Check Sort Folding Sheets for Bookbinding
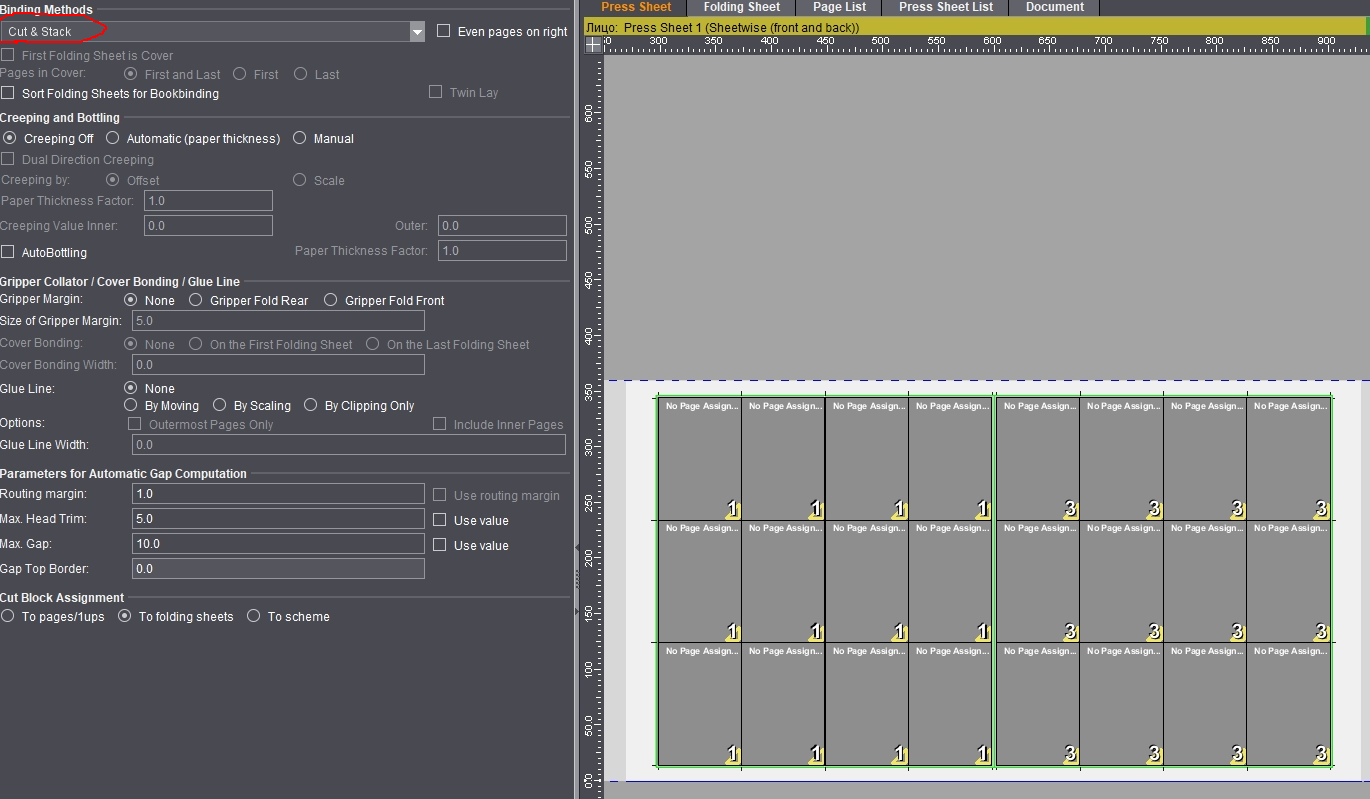This screenshot has height=799, width=1370. (x=8, y=93)
